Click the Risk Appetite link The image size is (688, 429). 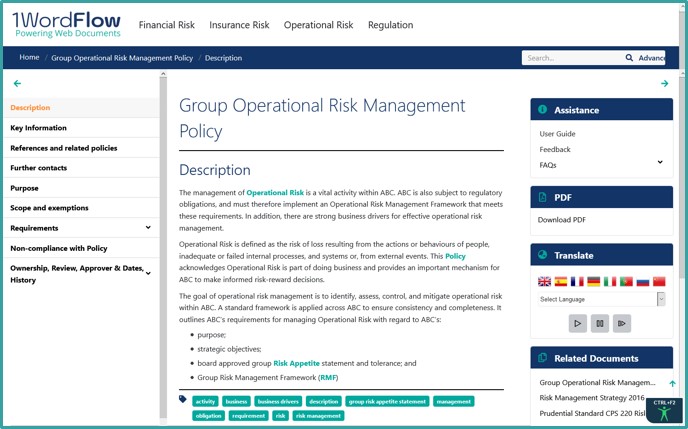pyautogui.click(x=297, y=363)
